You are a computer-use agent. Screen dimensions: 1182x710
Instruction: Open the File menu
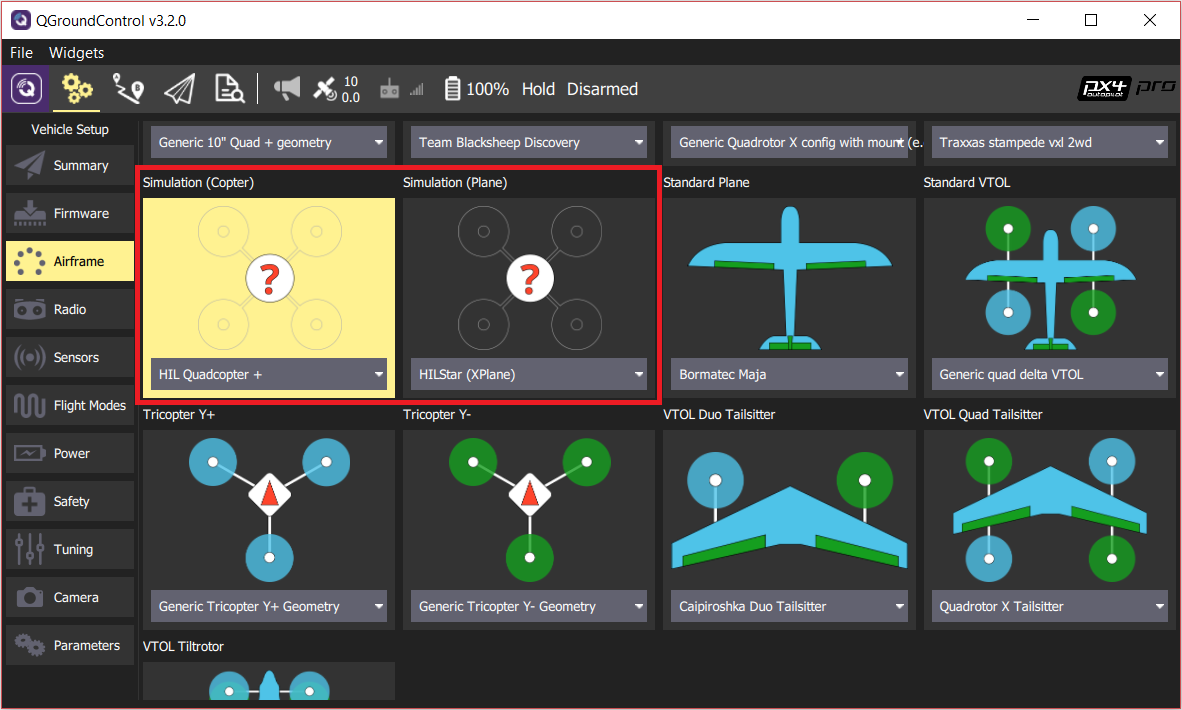click(21, 52)
